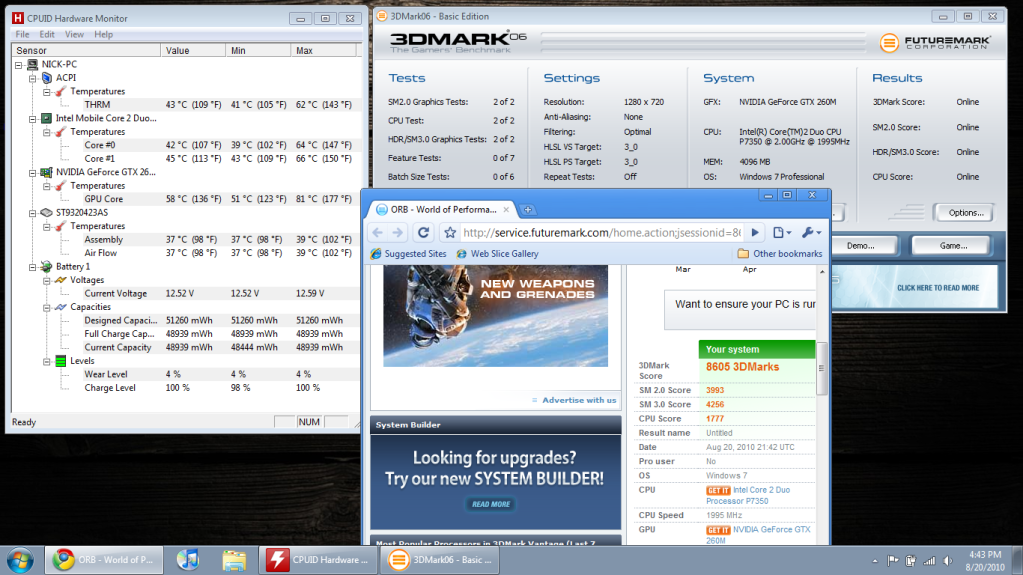1023x575 pixels.
Task: Click the web page vertical scrollbar thumb
Action: [821, 368]
